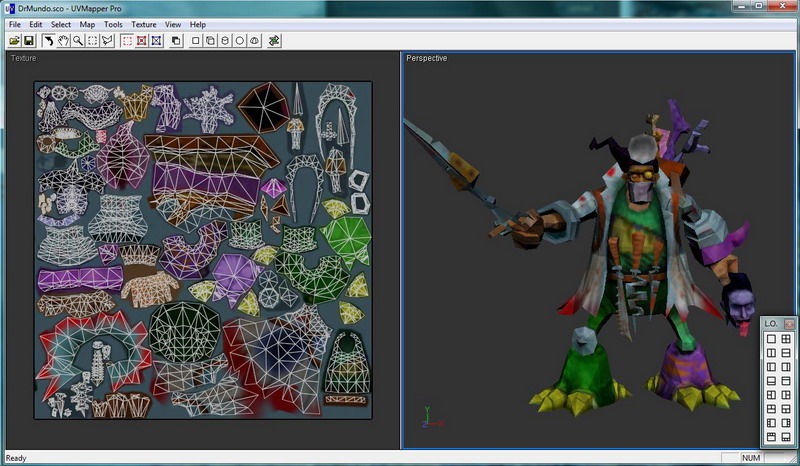Select single-pane layout in L.O. palette
The image size is (800, 466).
[771, 339]
